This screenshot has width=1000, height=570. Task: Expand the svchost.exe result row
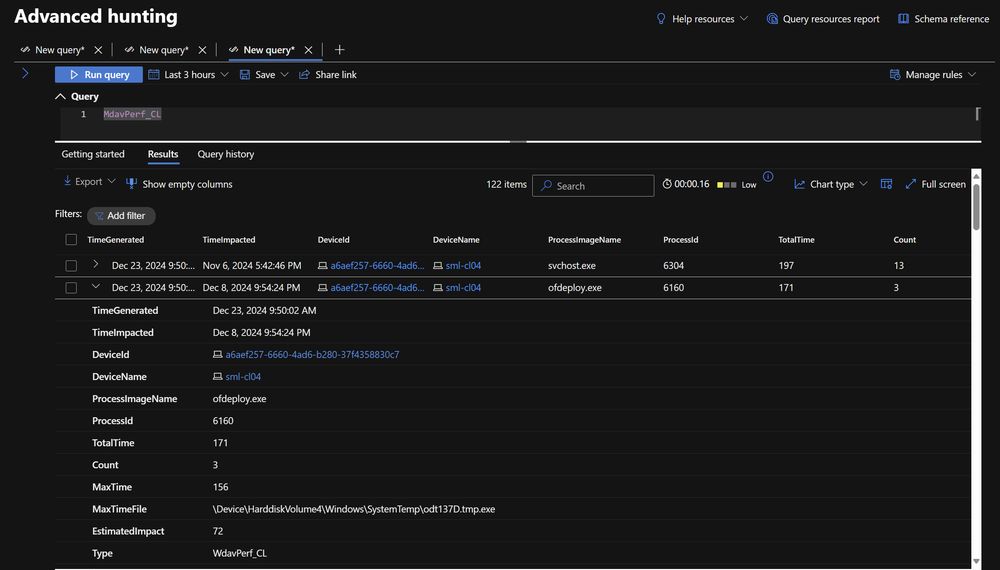pyautogui.click(x=96, y=264)
